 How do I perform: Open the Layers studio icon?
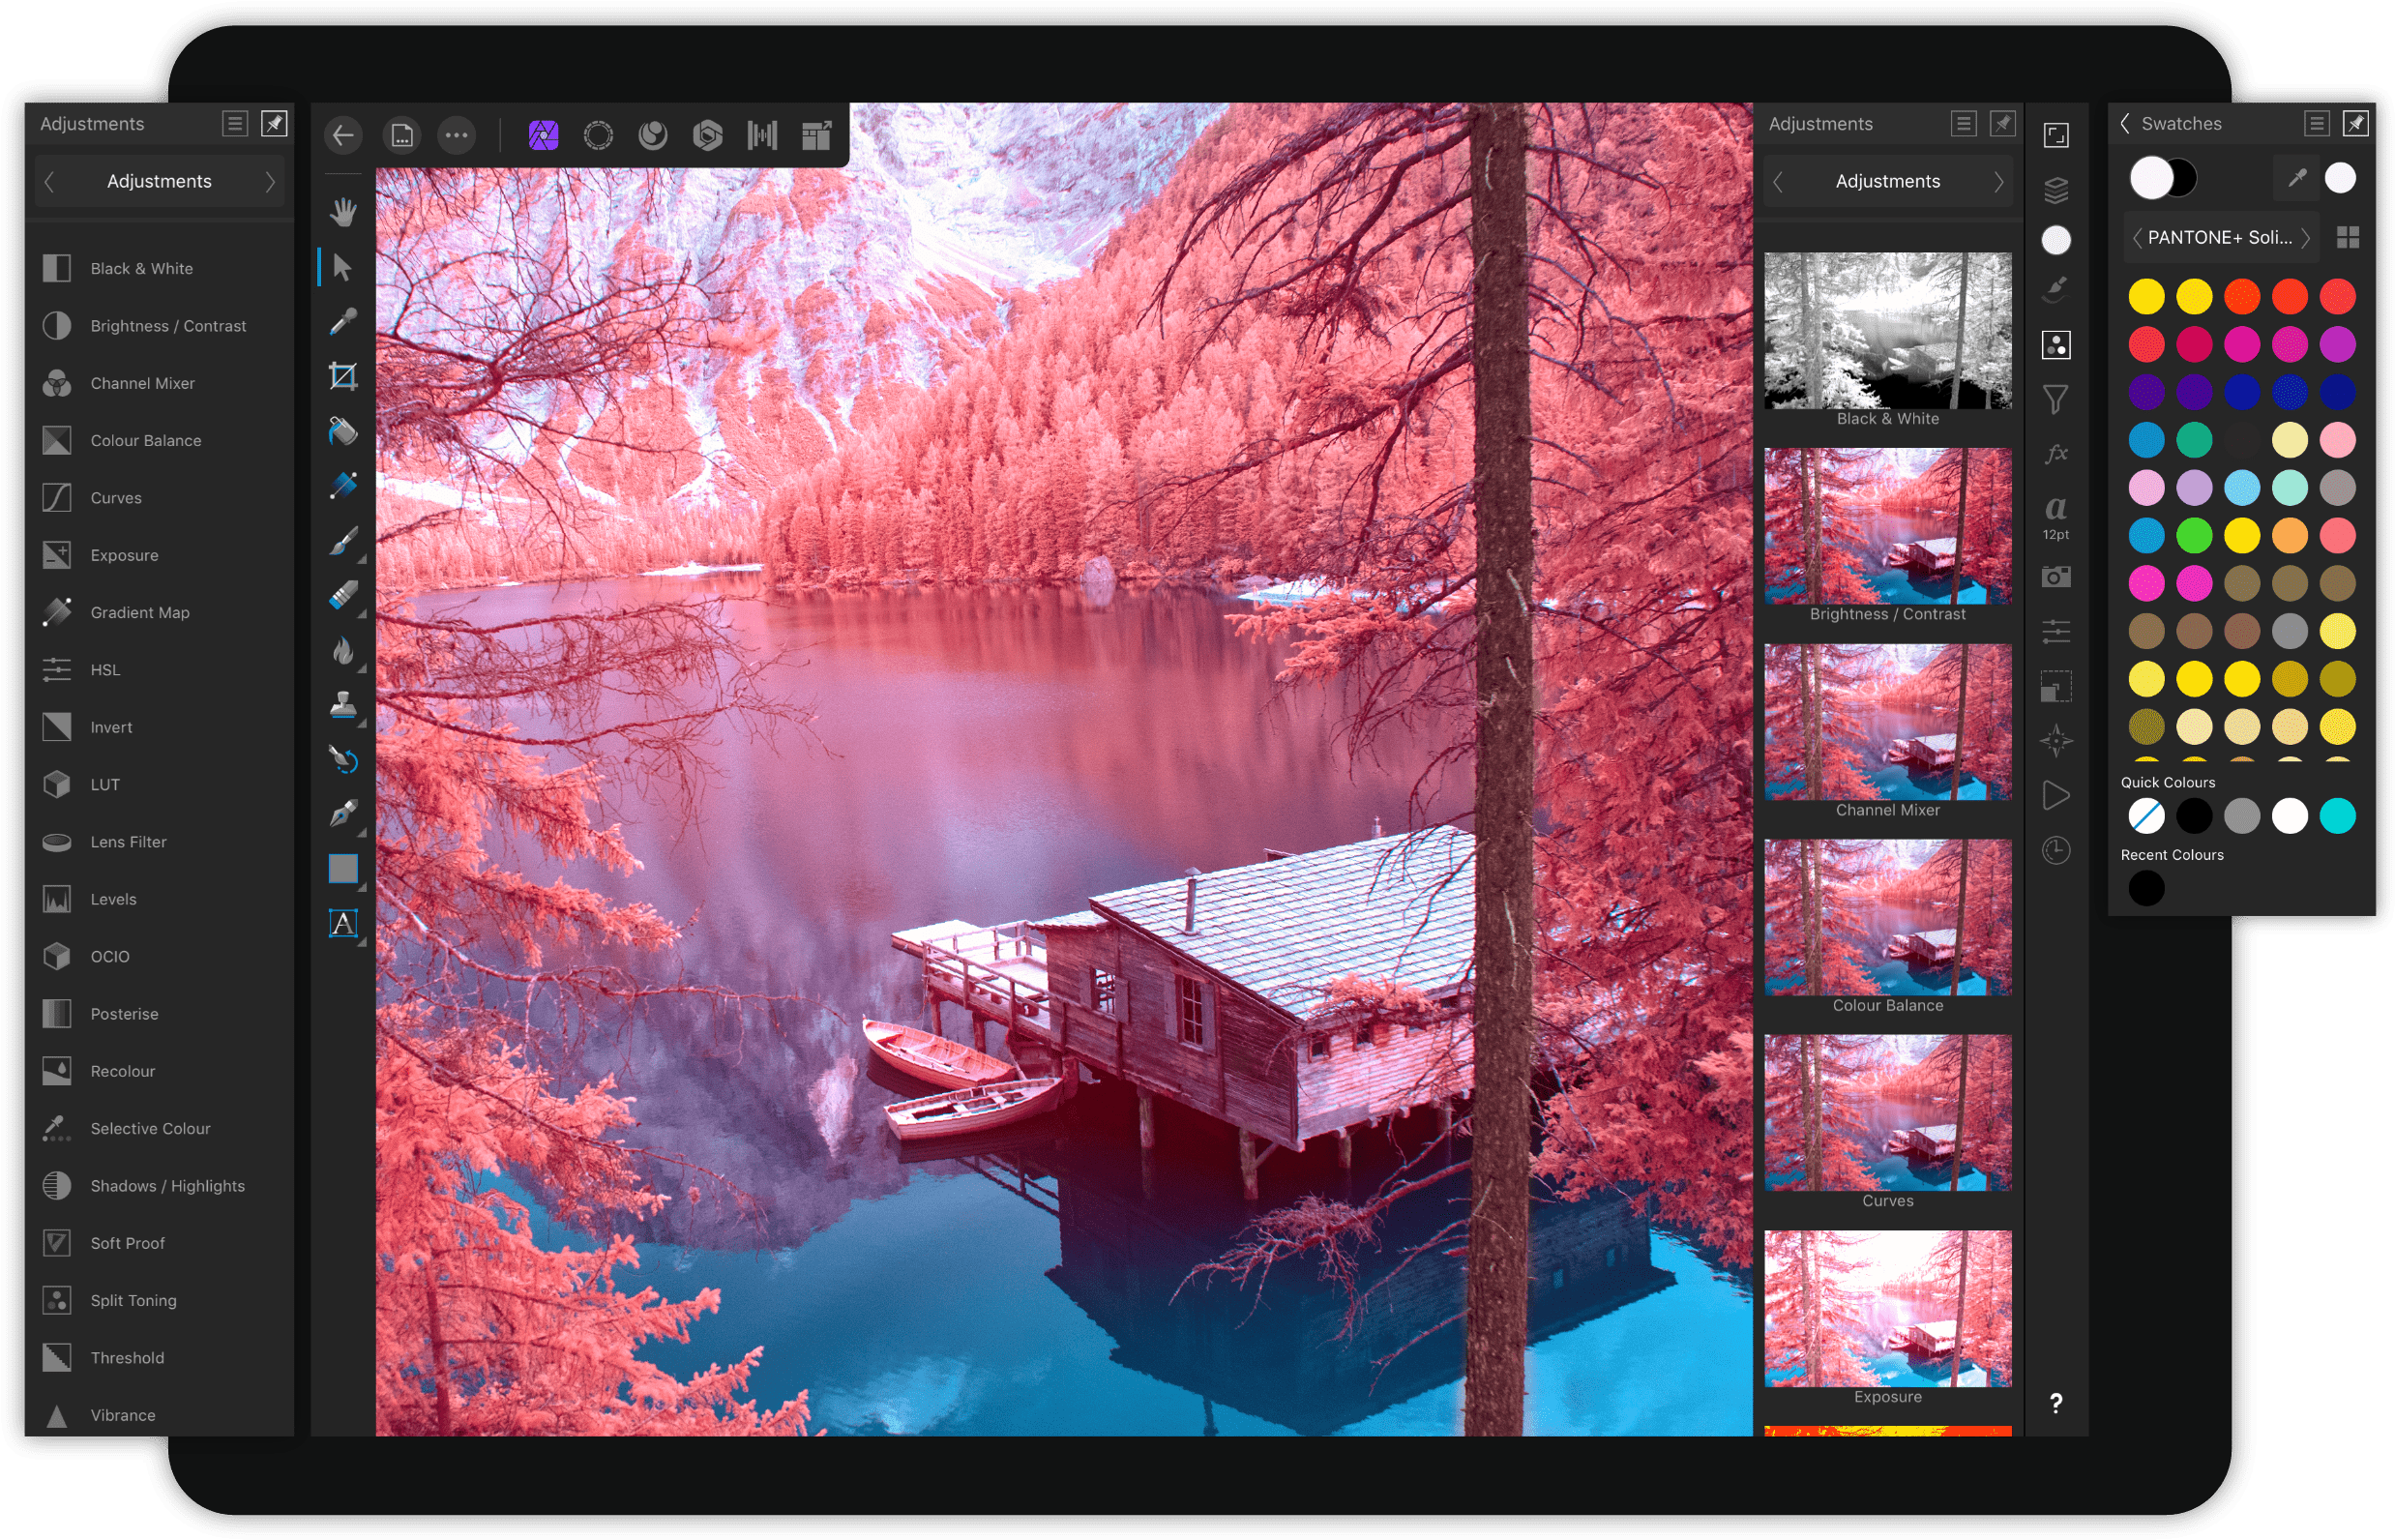[x=2055, y=189]
